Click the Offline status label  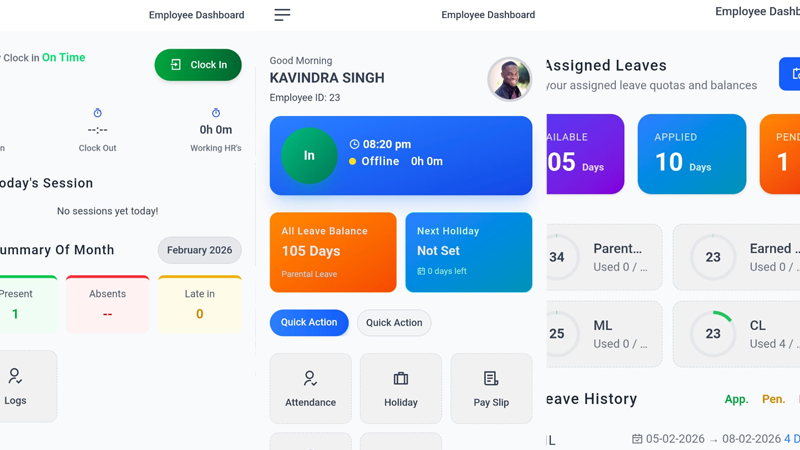coord(380,161)
